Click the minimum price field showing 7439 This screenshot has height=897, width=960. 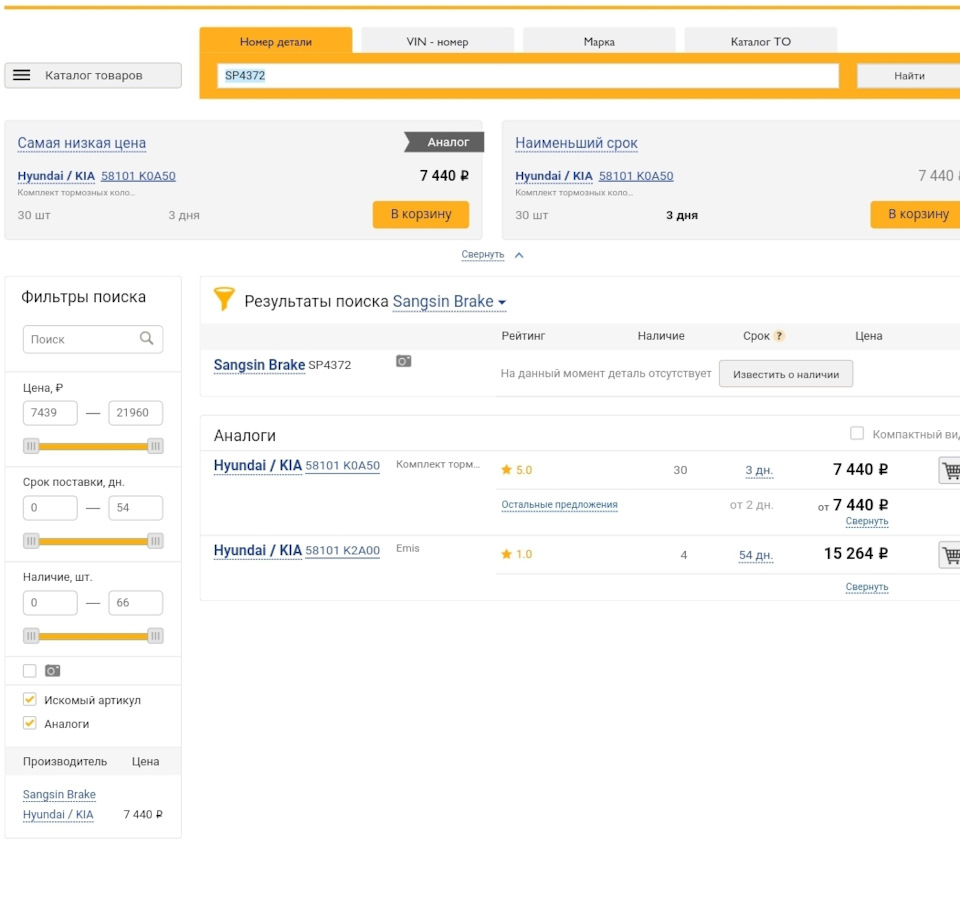50,413
